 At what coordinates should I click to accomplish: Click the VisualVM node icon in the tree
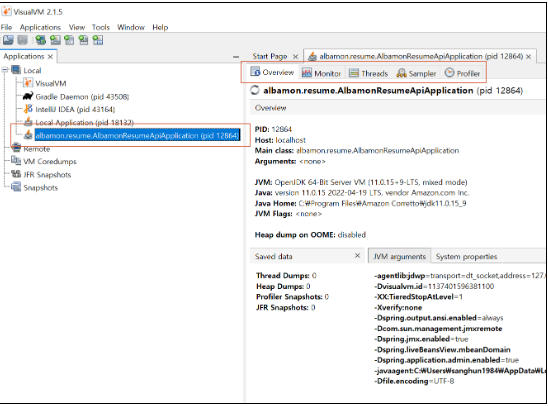28,83
